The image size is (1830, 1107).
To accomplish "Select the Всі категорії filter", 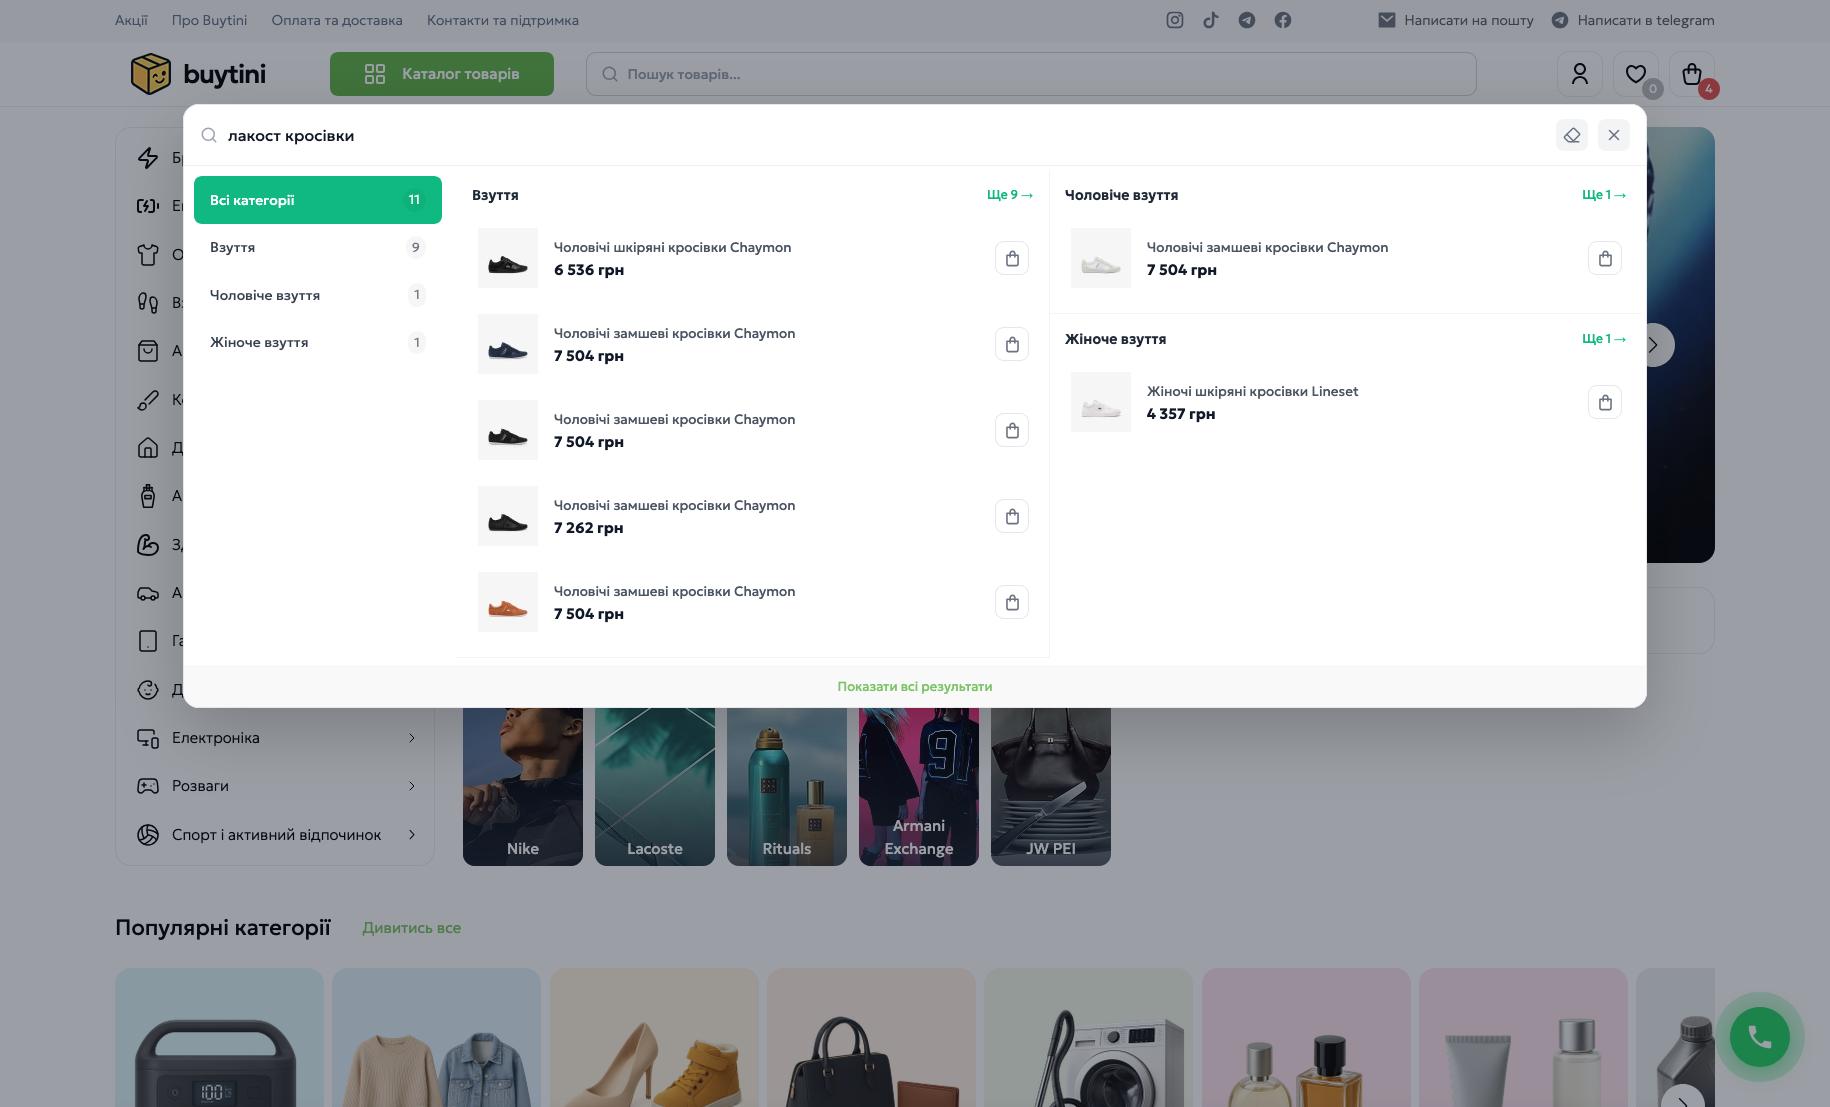I will 318,200.
